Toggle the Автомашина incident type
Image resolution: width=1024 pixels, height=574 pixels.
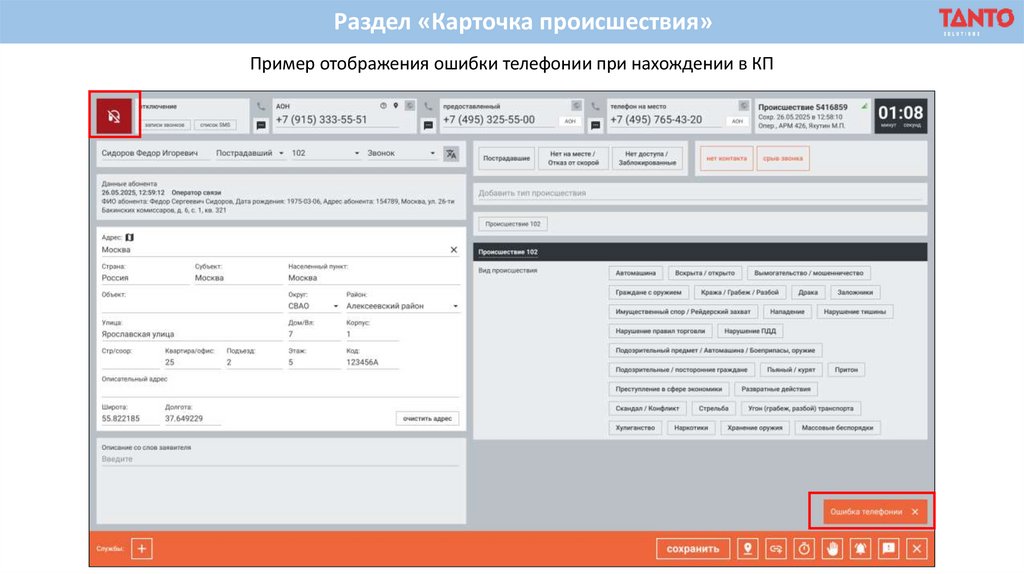click(635, 273)
